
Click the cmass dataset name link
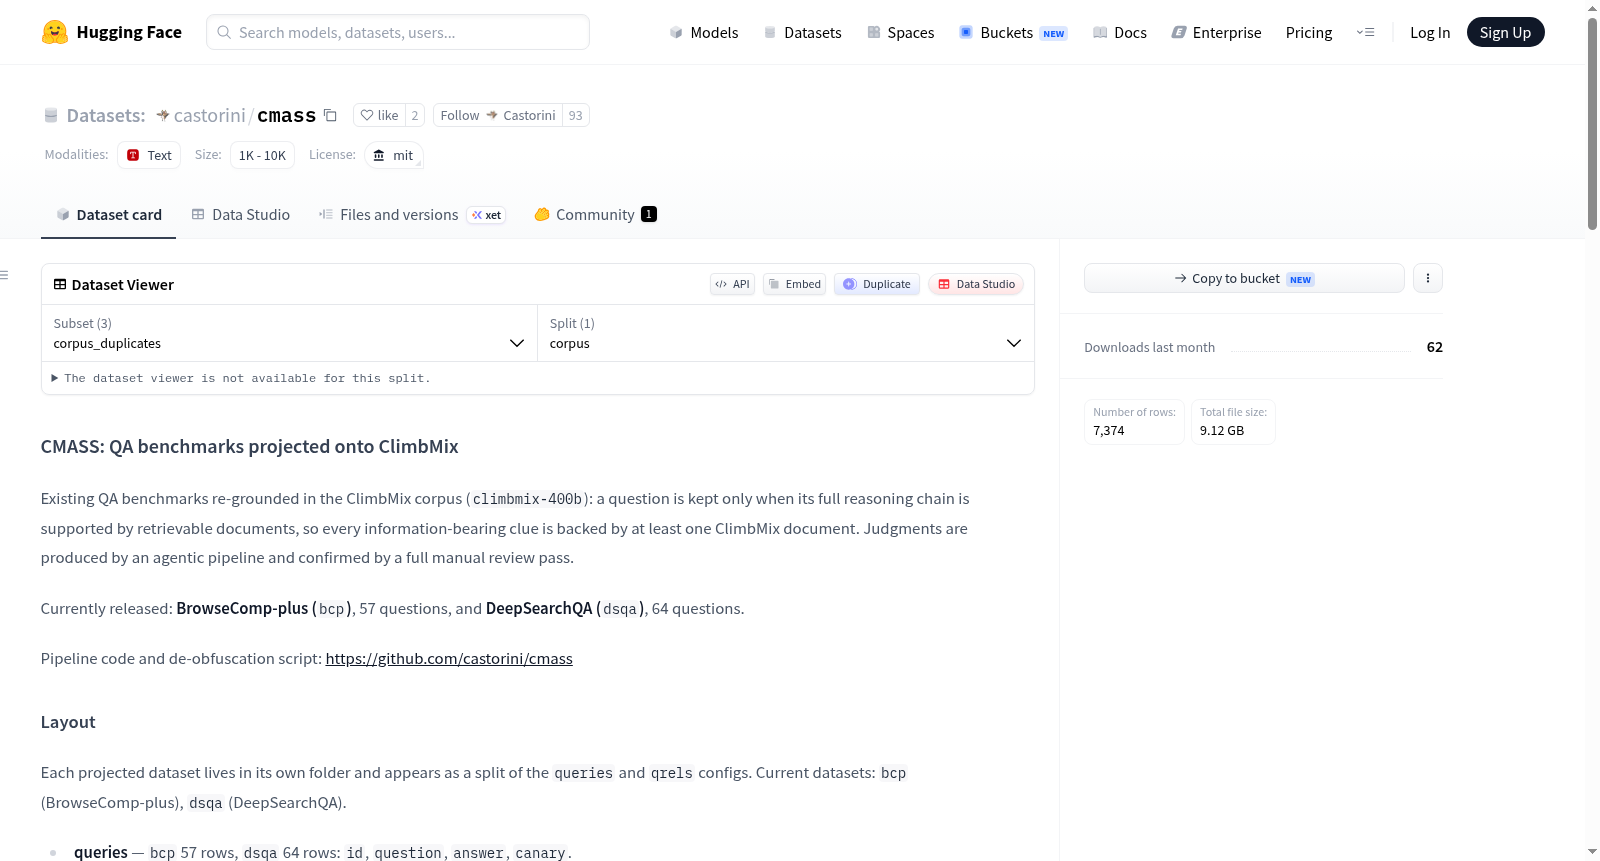[x=286, y=115]
